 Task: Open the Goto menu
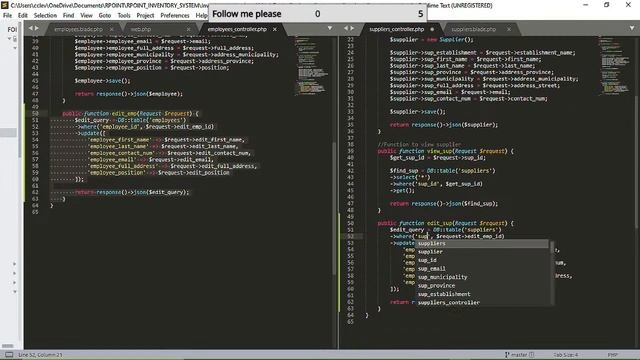pyautogui.click(x=104, y=16)
